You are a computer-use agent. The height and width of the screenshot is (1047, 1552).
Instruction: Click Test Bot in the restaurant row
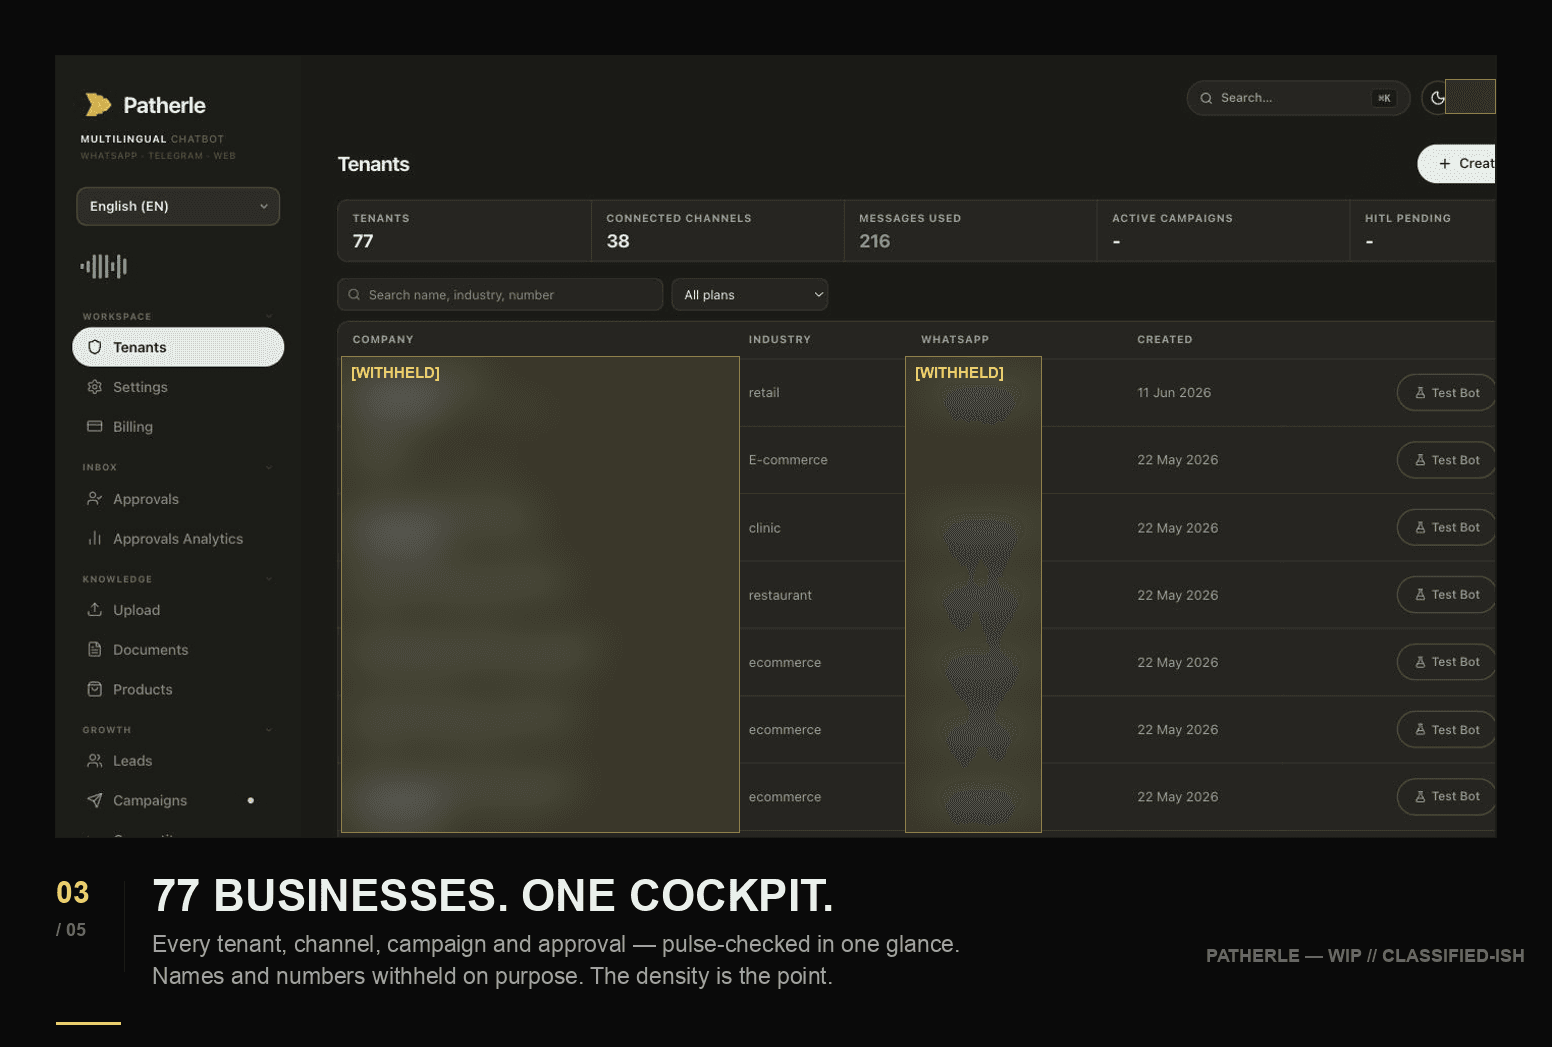click(x=1446, y=594)
